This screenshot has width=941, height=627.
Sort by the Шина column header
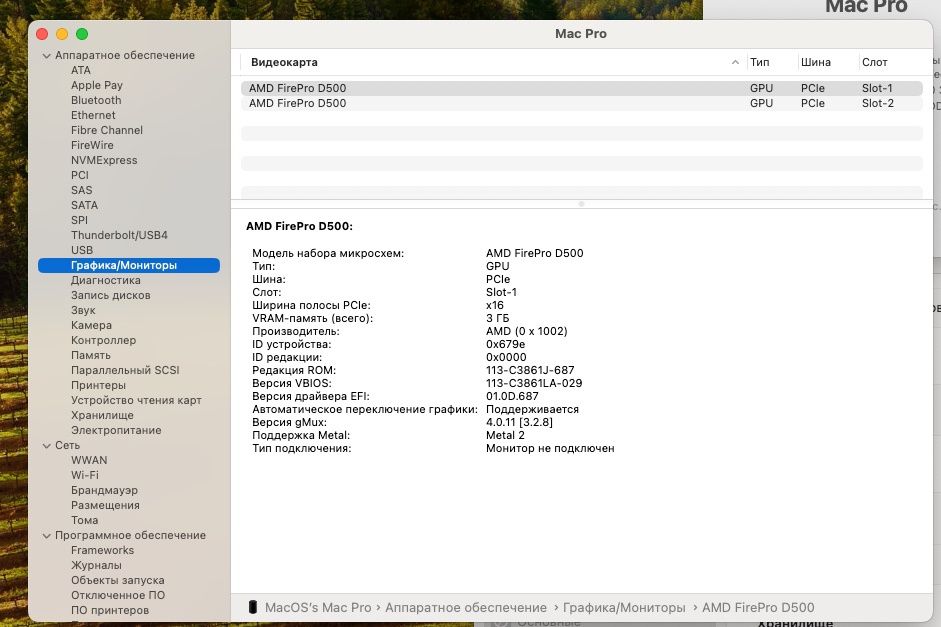point(816,62)
